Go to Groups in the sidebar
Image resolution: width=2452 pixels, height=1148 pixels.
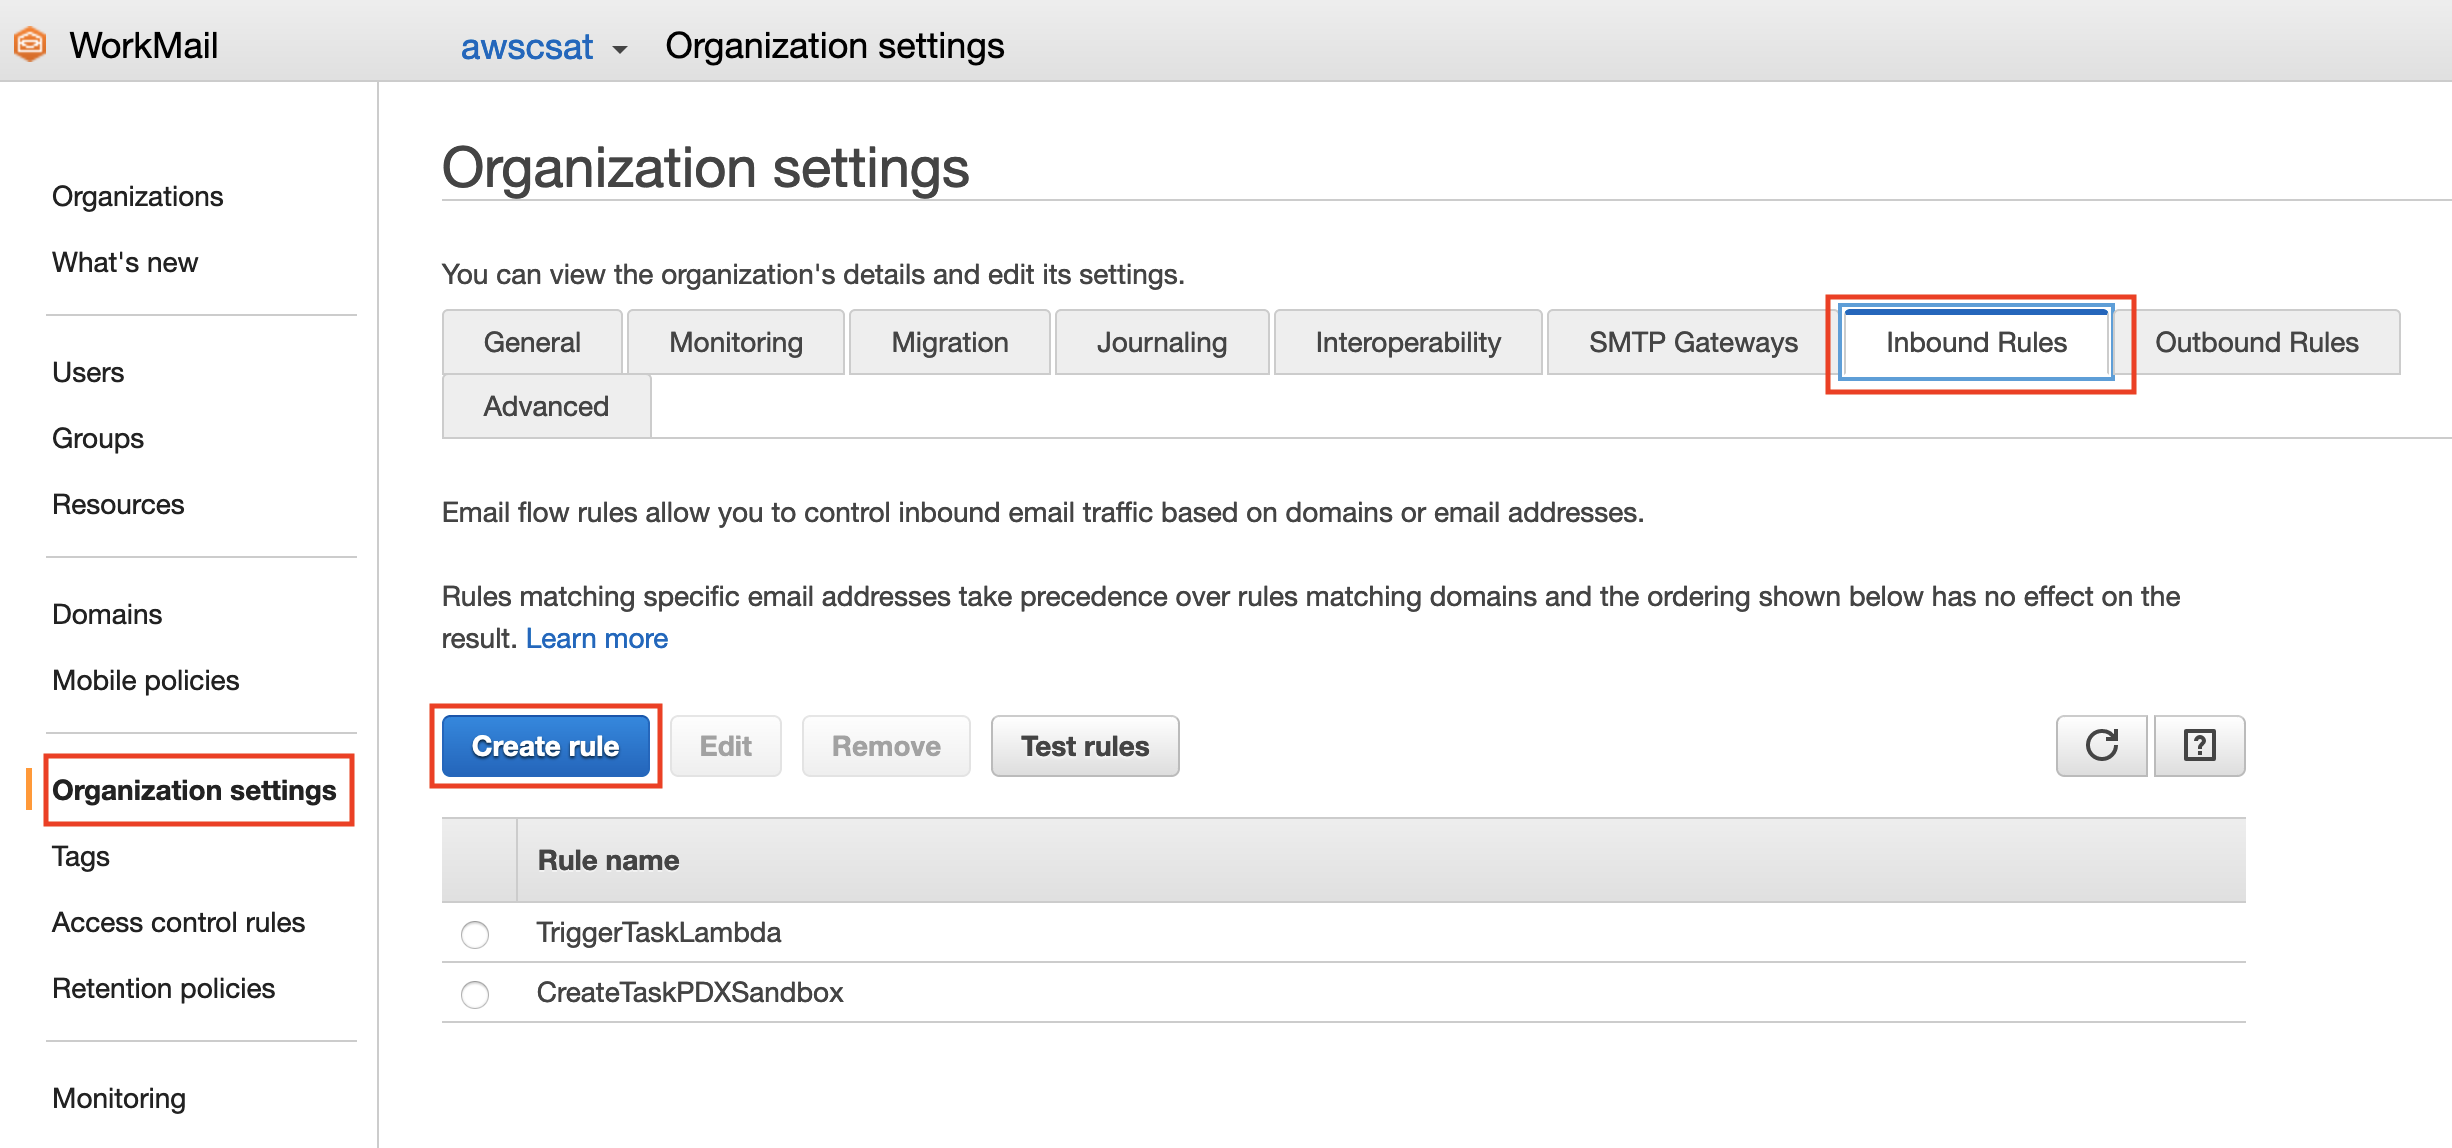98,438
